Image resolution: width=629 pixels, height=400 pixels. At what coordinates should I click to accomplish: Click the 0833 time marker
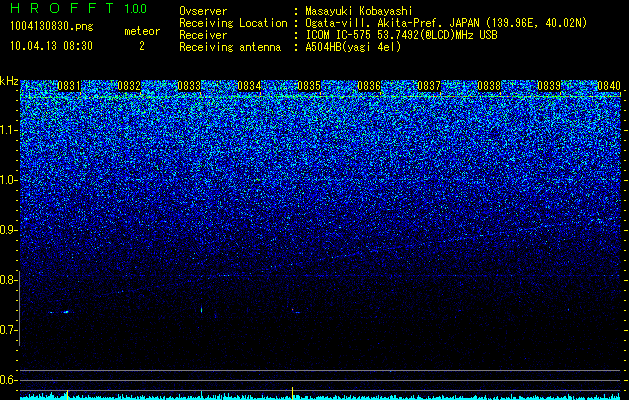[x=189, y=86]
